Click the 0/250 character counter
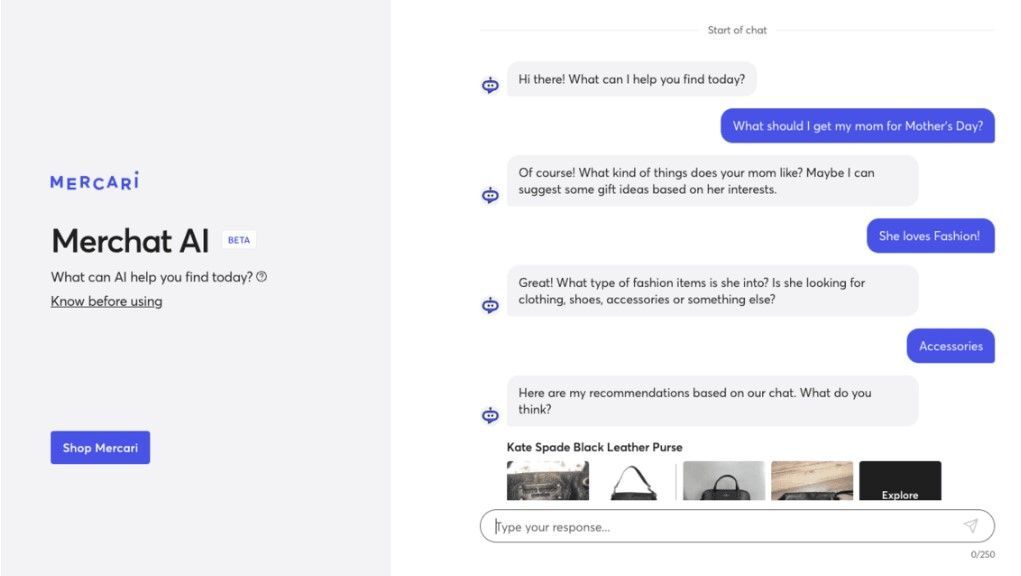 [983, 555]
